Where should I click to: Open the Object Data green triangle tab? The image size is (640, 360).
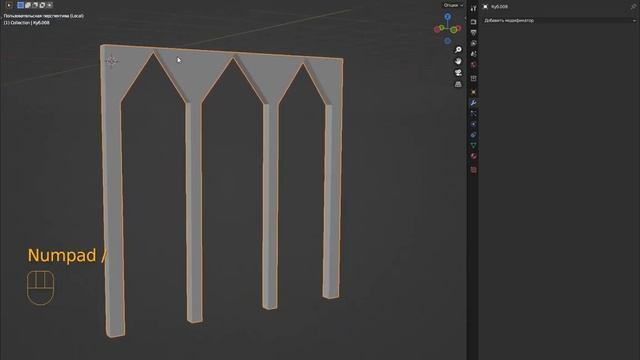(473, 145)
